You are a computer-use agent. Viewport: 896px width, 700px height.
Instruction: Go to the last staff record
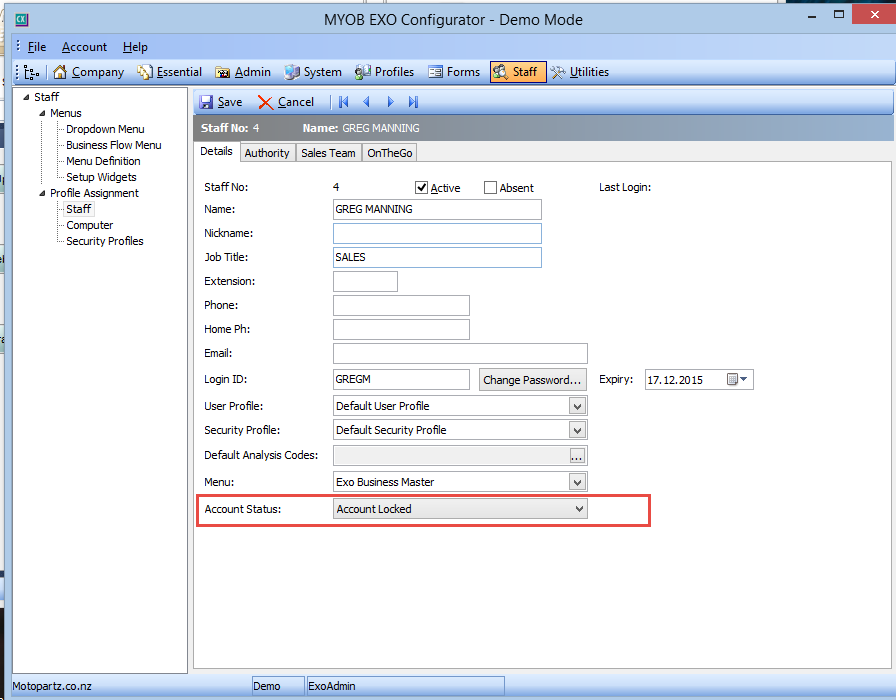tap(413, 102)
